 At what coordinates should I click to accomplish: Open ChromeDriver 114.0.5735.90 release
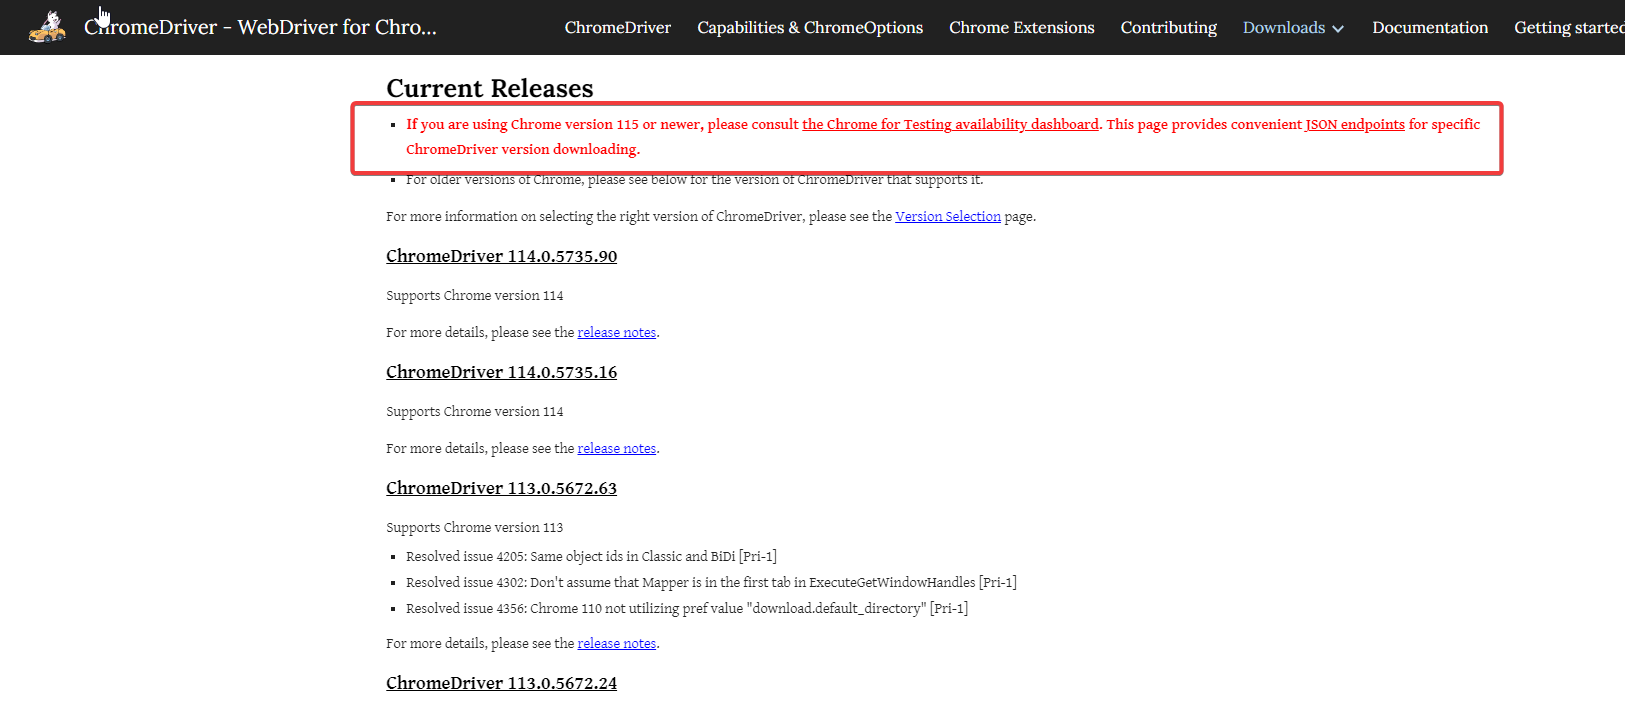[x=502, y=256]
